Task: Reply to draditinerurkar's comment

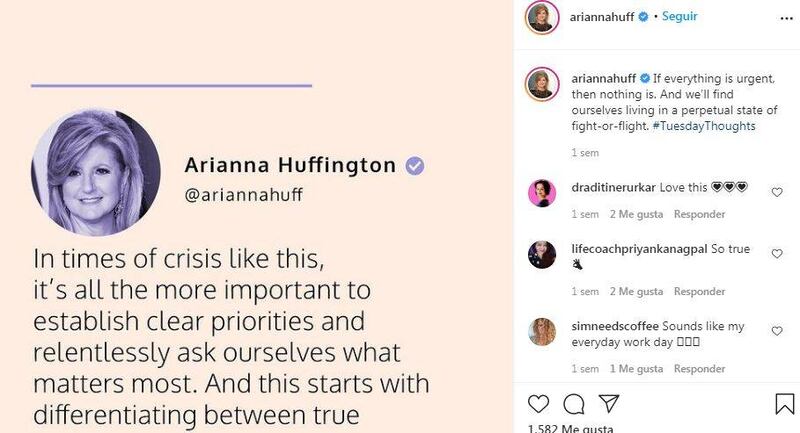Action: (699, 214)
